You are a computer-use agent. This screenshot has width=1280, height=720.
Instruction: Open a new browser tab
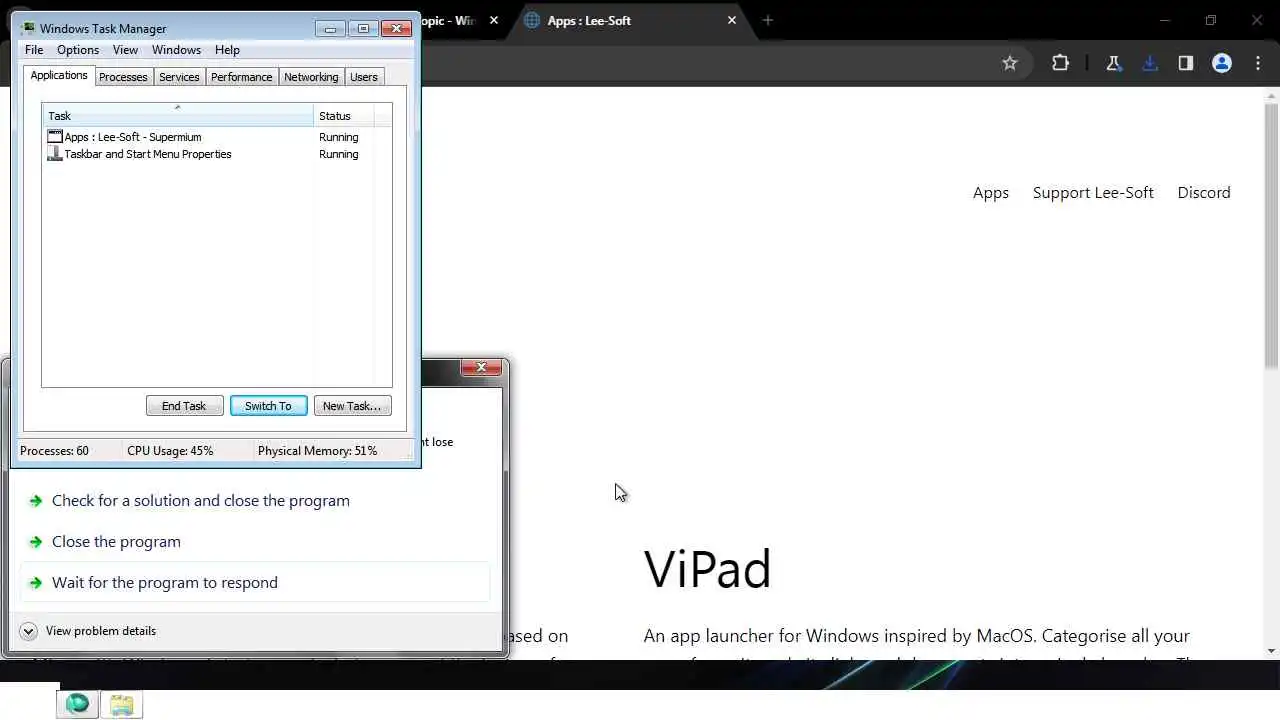pyautogui.click(x=768, y=20)
